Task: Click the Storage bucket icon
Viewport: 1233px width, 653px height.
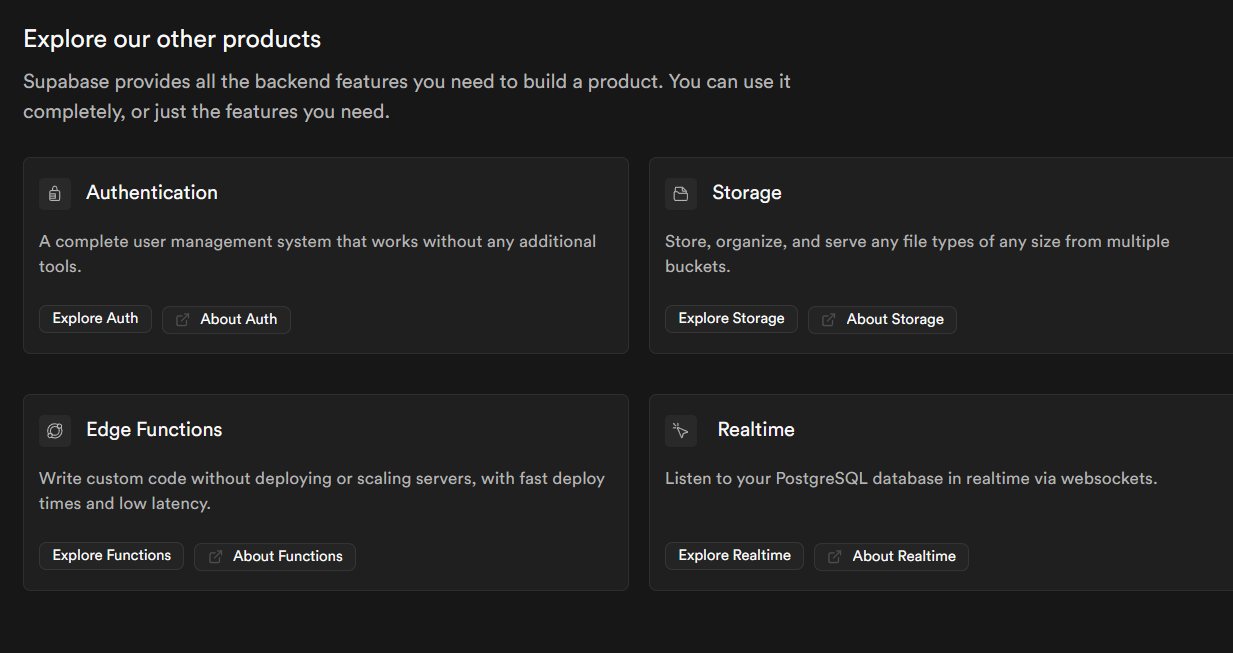Action: click(681, 194)
